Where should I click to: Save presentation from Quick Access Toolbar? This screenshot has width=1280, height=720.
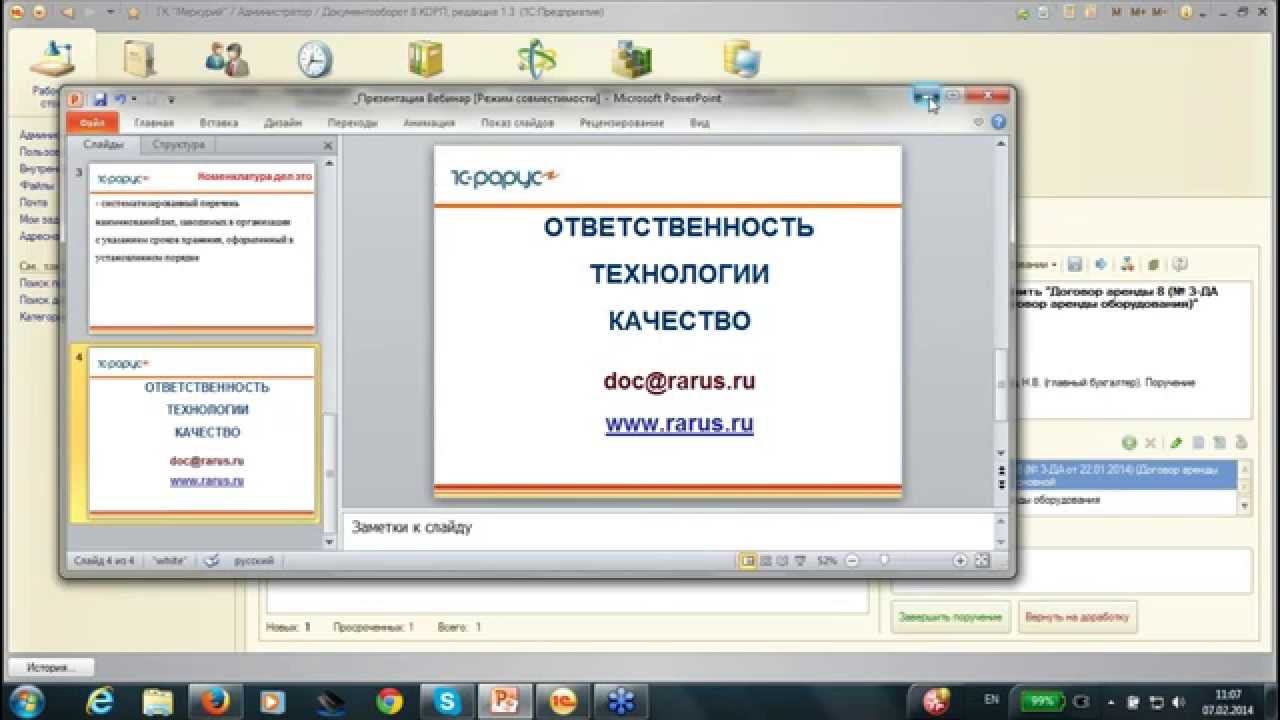pos(100,99)
